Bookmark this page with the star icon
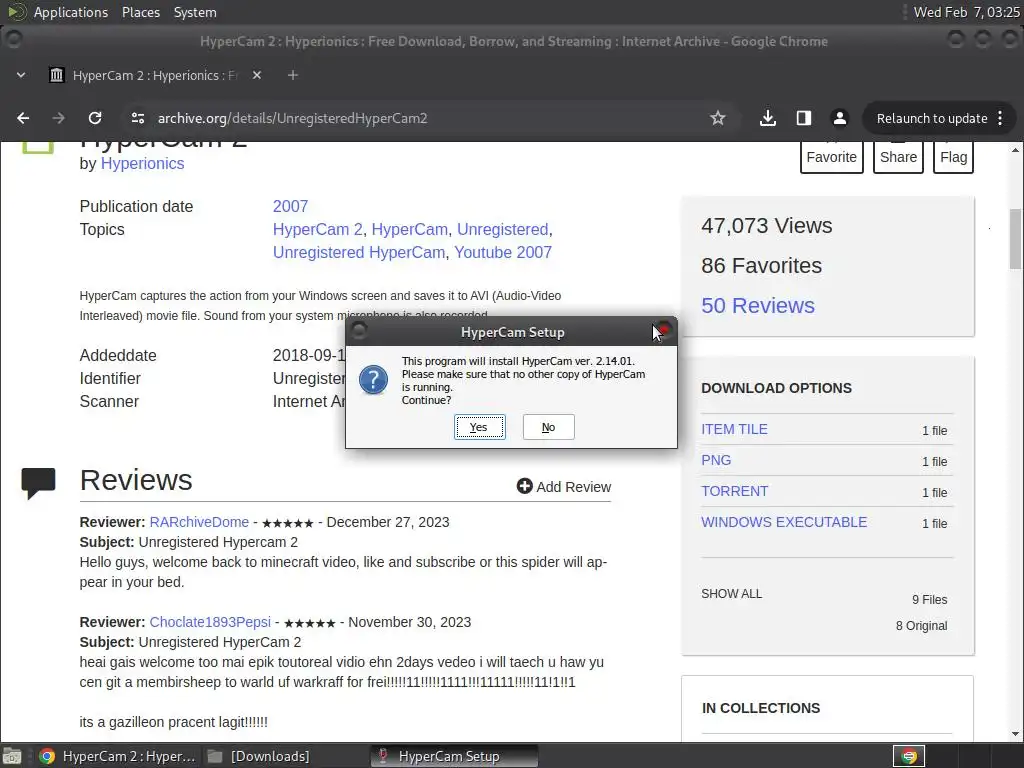Viewport: 1024px width, 768px height. (x=718, y=118)
